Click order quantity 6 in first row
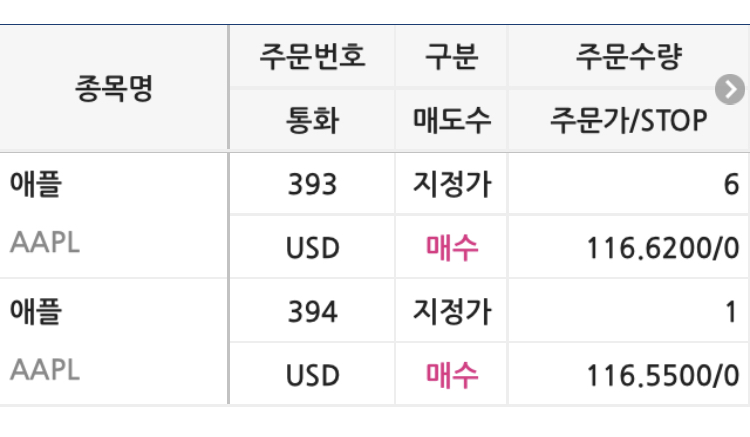This screenshot has width=750, height=437. pyautogui.click(x=731, y=184)
